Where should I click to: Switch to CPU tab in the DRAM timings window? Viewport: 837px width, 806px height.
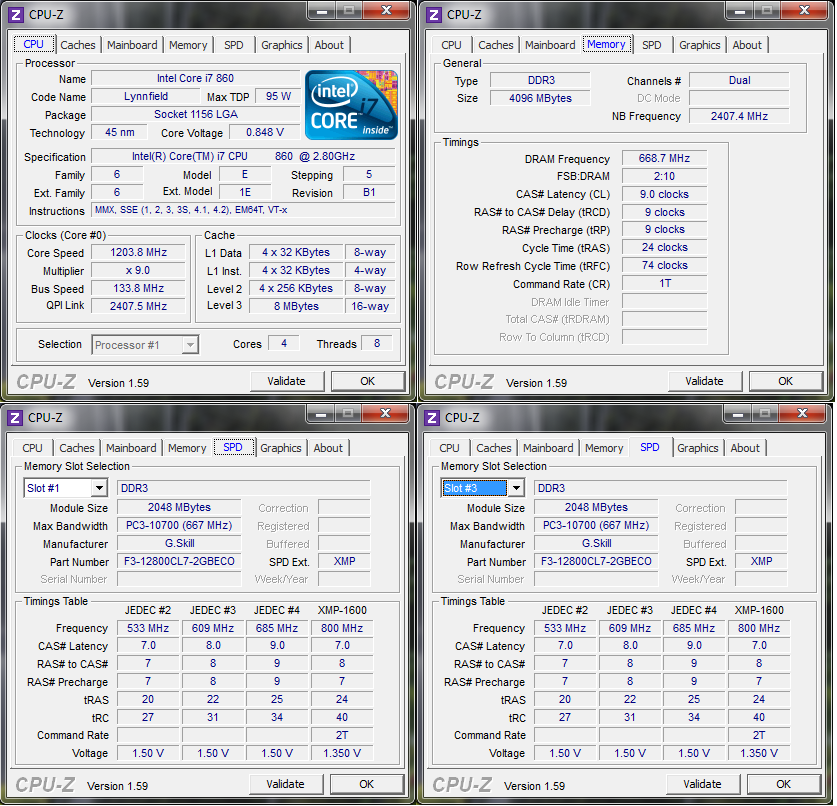click(x=452, y=45)
